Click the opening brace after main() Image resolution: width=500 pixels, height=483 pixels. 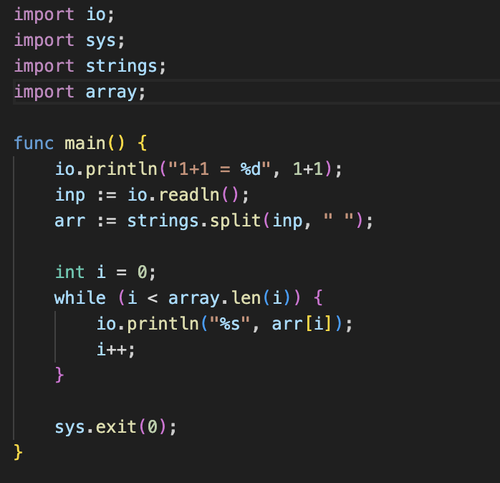pyautogui.click(x=142, y=144)
